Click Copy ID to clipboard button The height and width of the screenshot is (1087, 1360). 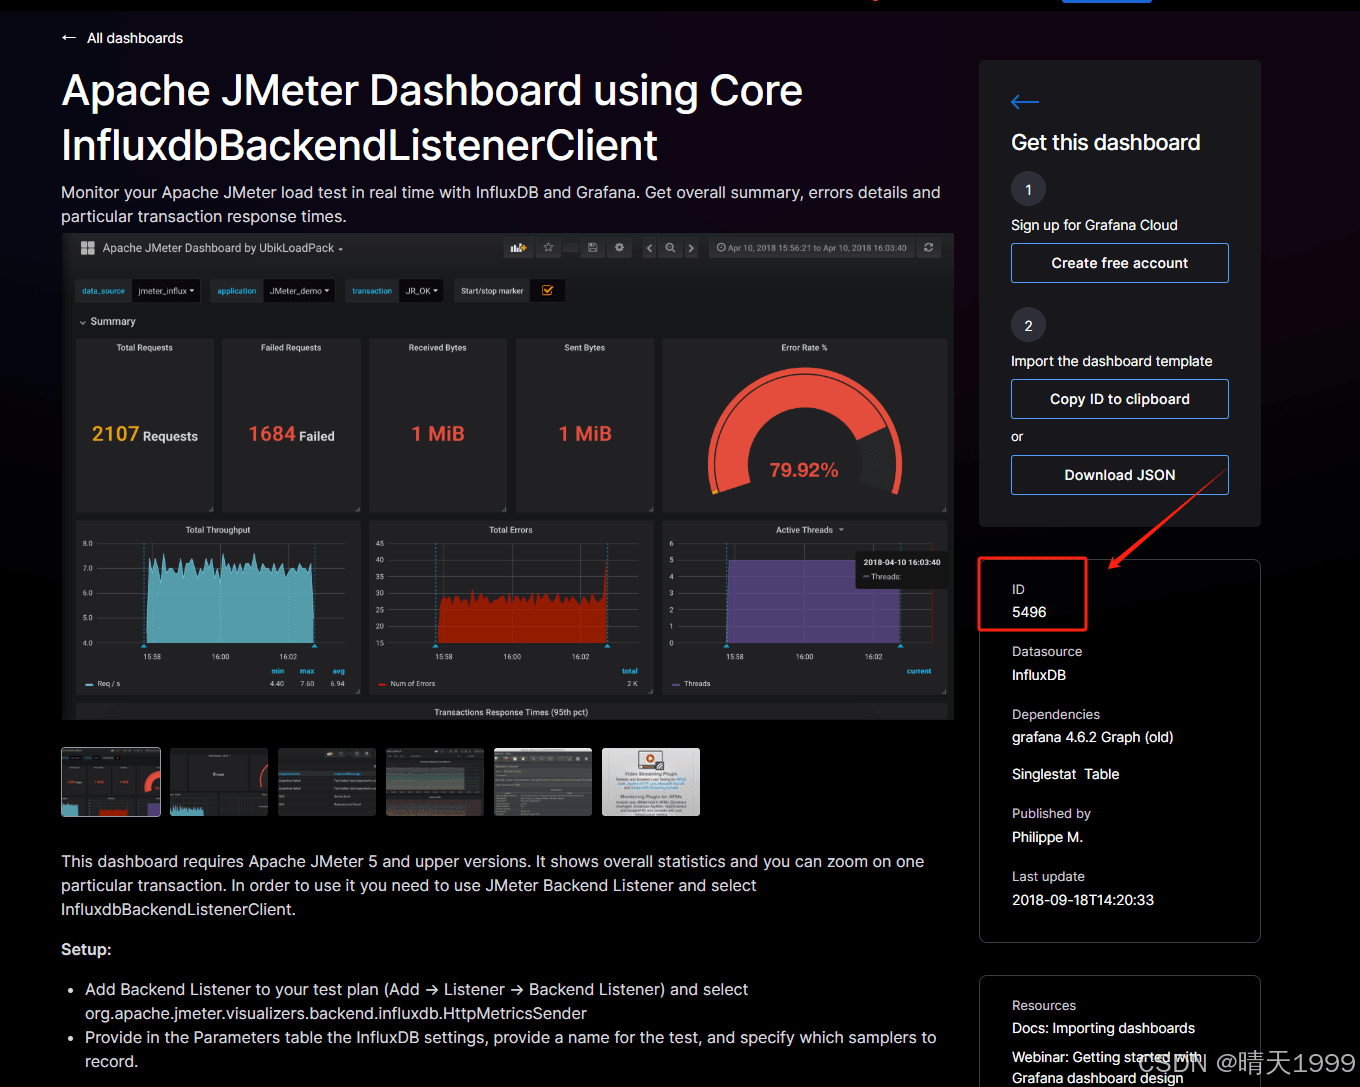coord(1120,399)
